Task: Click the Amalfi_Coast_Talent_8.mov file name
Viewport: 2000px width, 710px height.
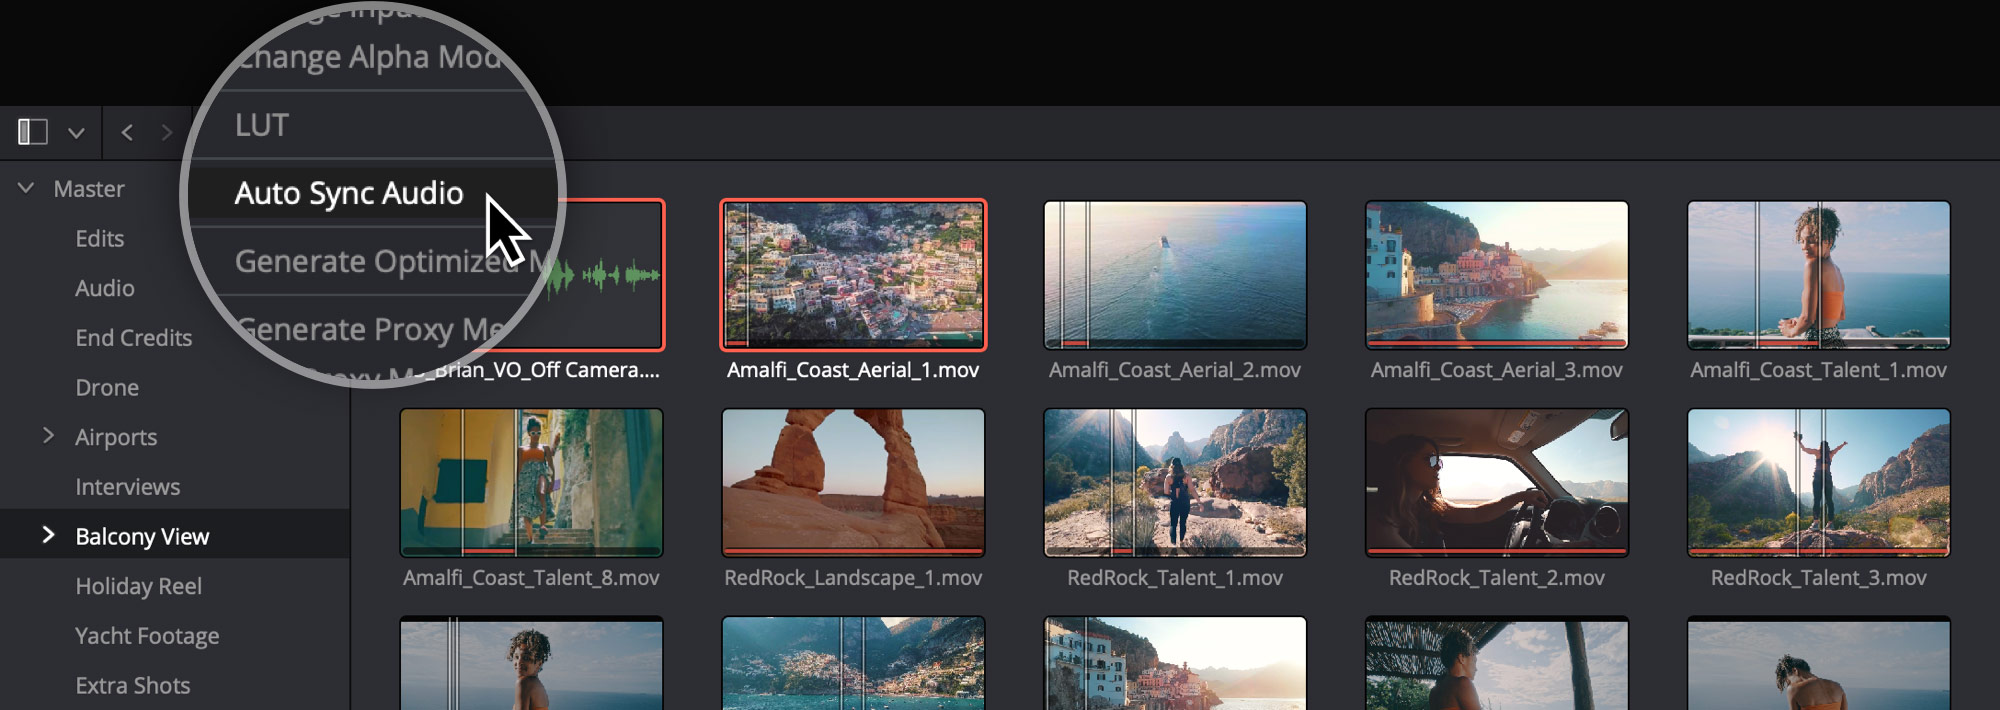Action: 531,578
